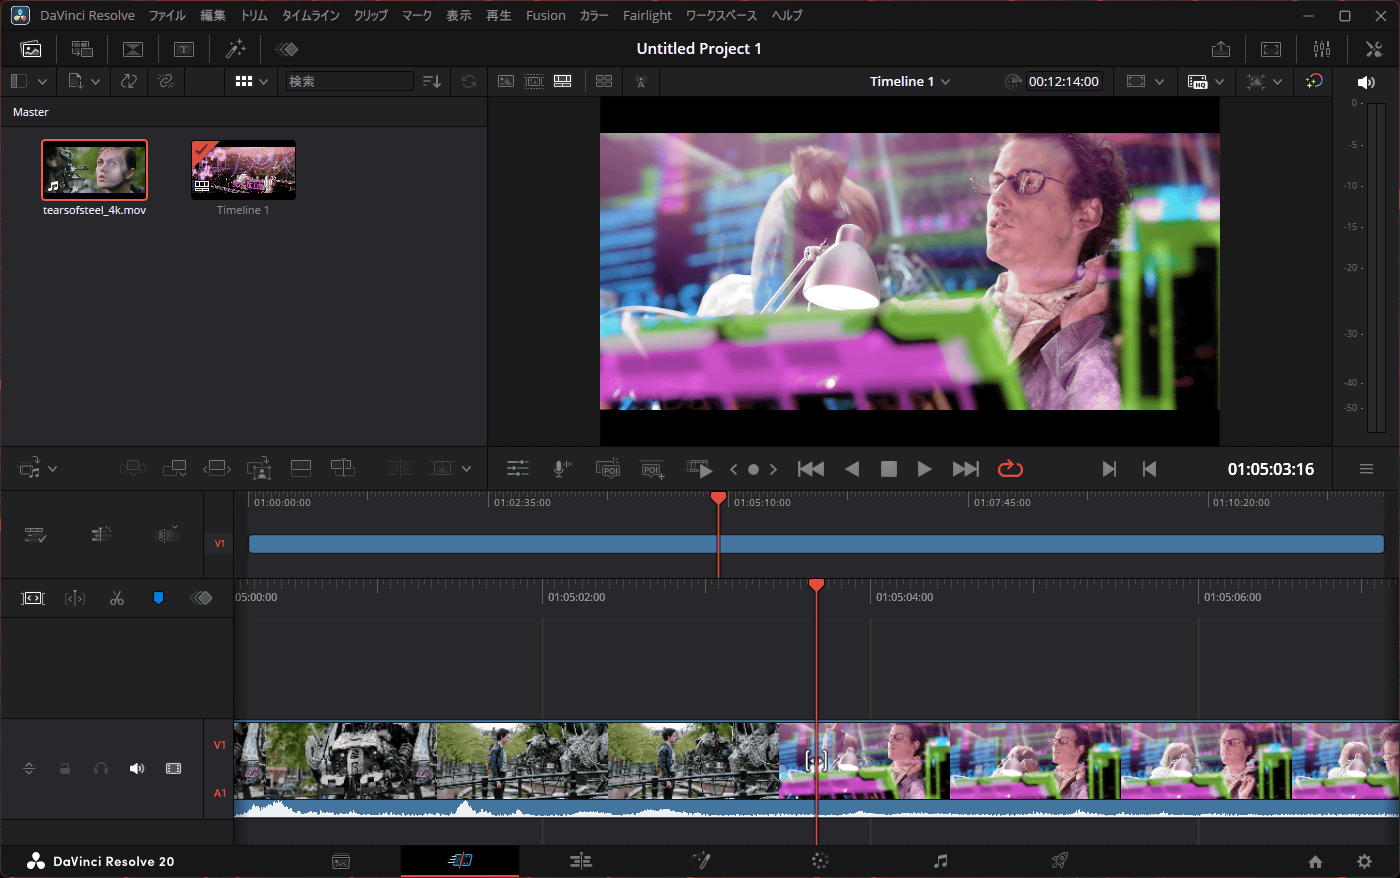
Task: Select tearsofsteel_4k.mov clip thumbnail
Action: tap(94, 170)
